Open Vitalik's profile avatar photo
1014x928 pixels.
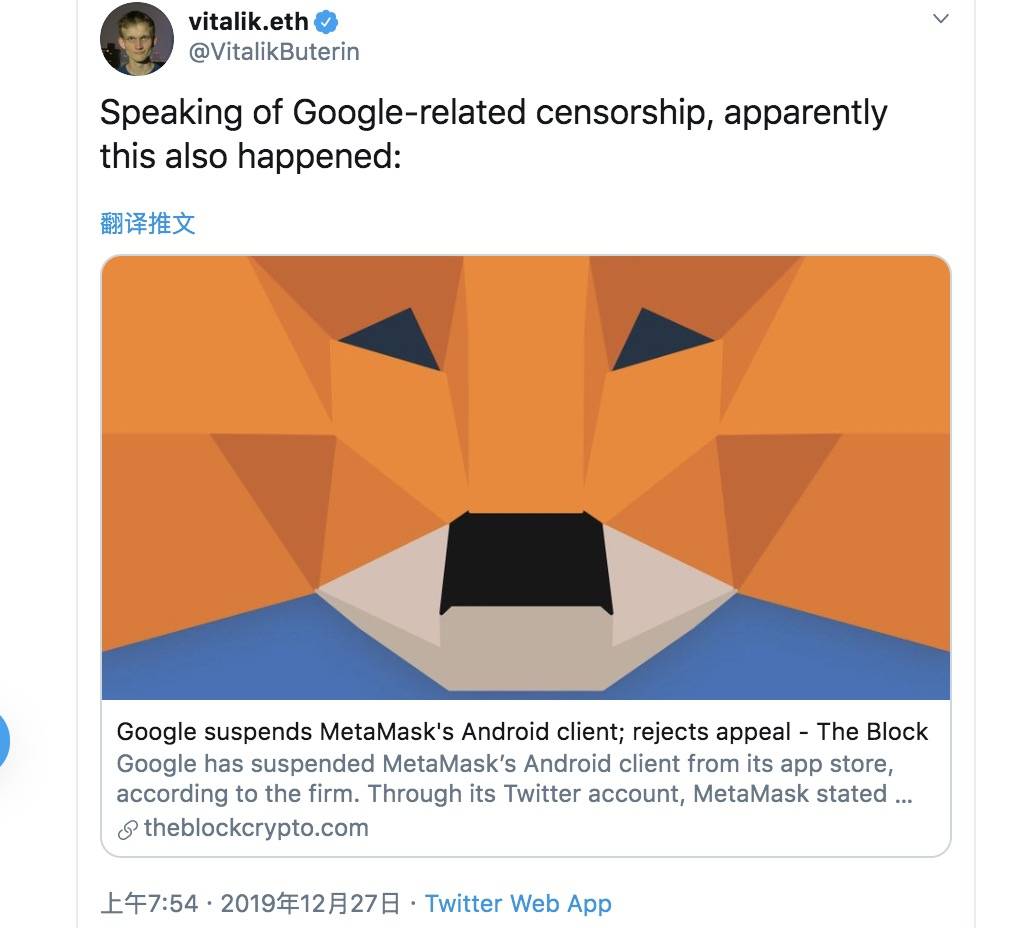(x=136, y=39)
